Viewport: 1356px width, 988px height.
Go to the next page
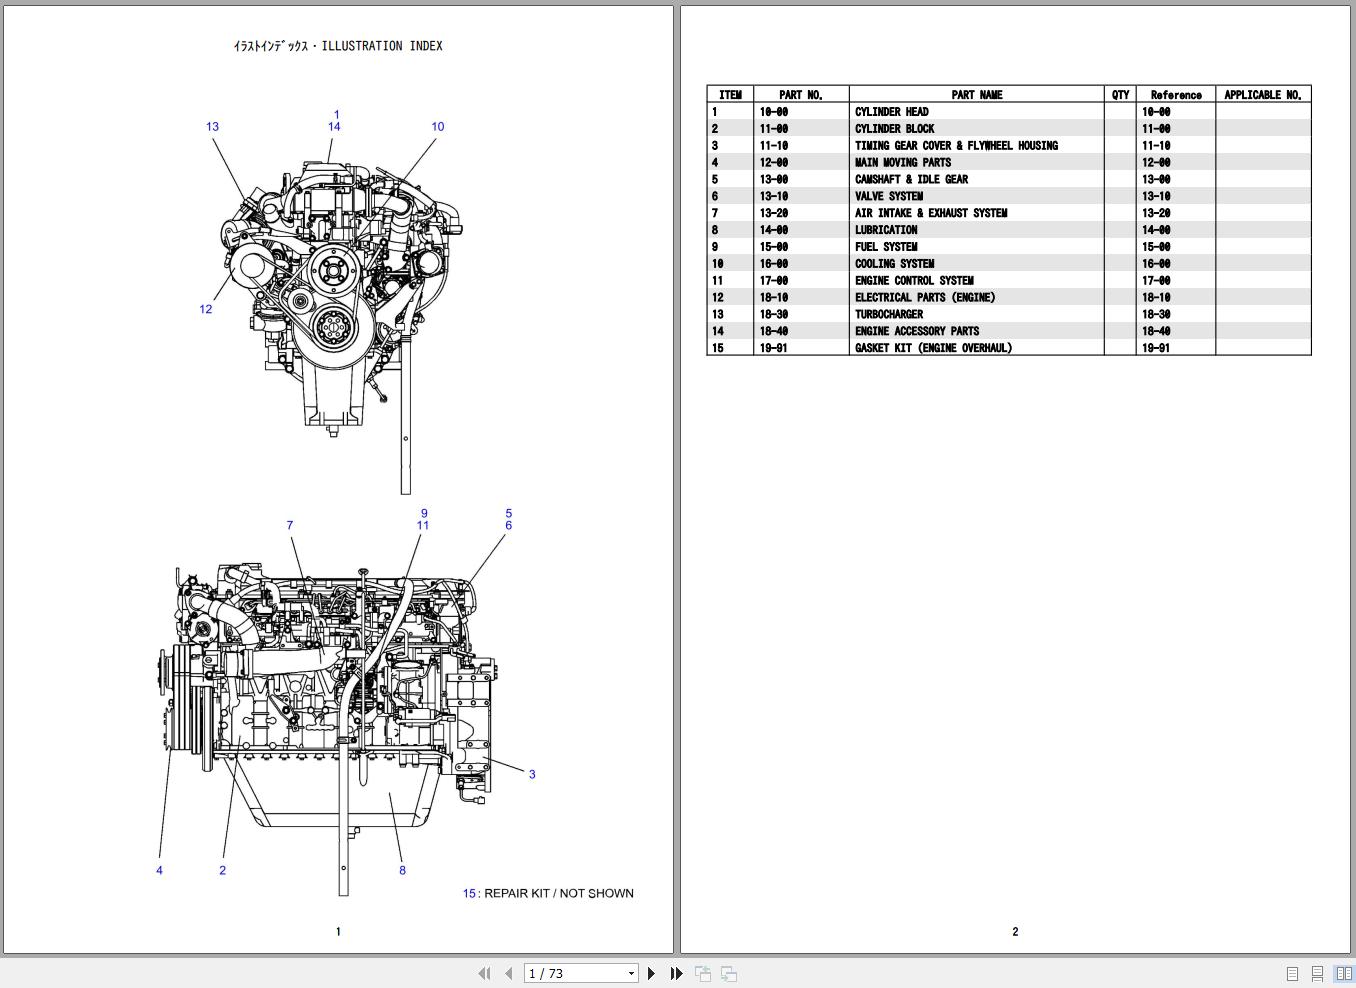(x=651, y=973)
